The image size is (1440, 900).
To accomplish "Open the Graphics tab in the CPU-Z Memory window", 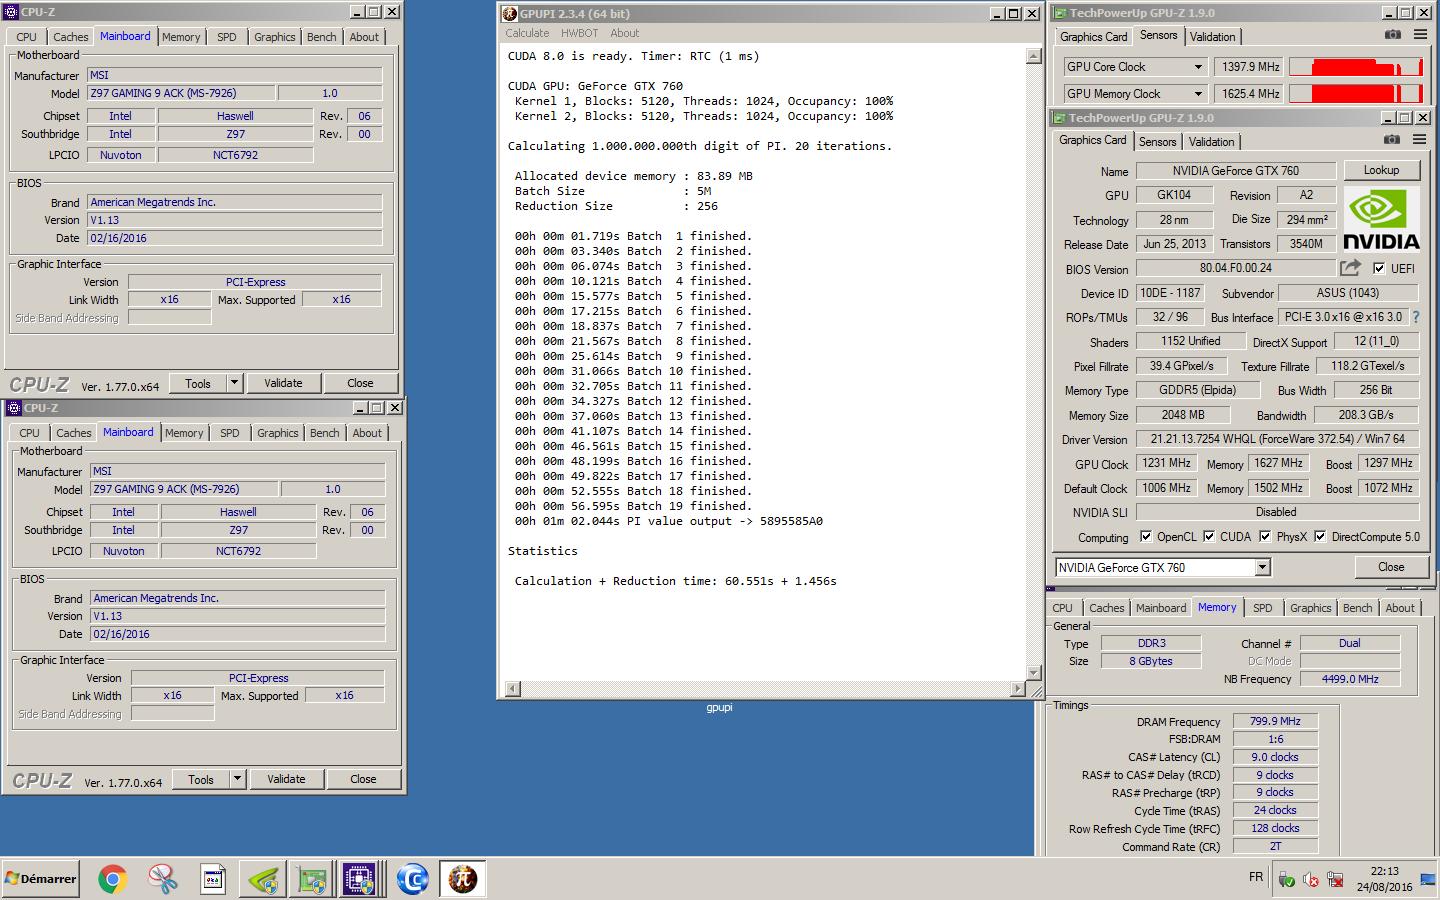I will coord(1310,608).
